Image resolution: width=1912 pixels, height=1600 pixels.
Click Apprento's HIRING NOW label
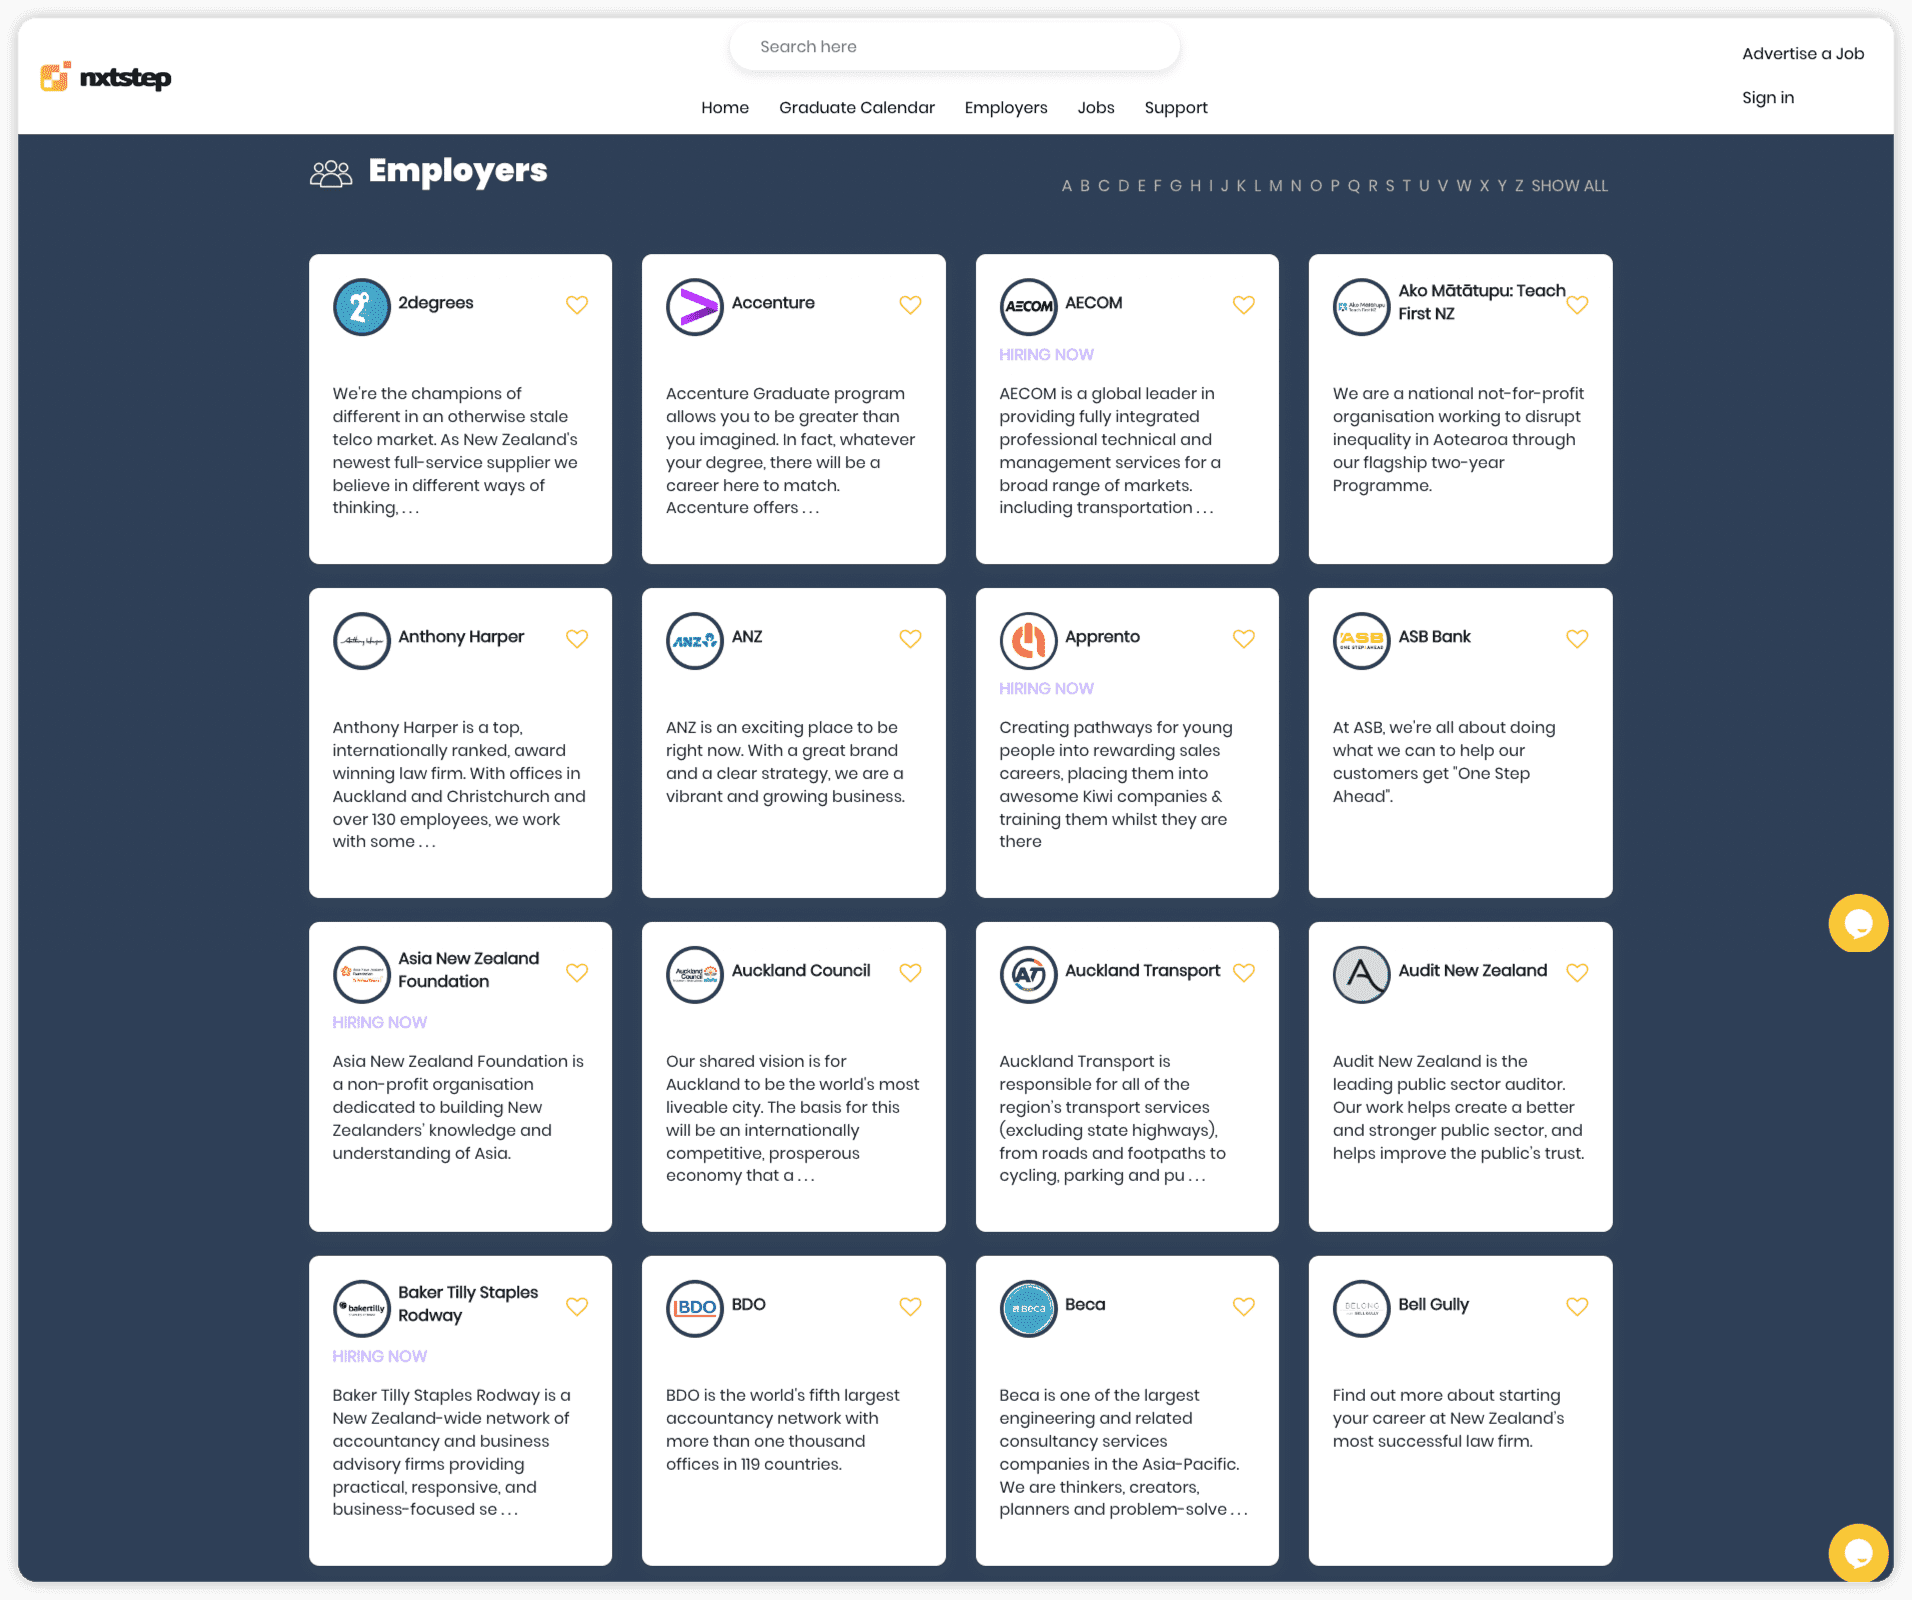(1046, 689)
